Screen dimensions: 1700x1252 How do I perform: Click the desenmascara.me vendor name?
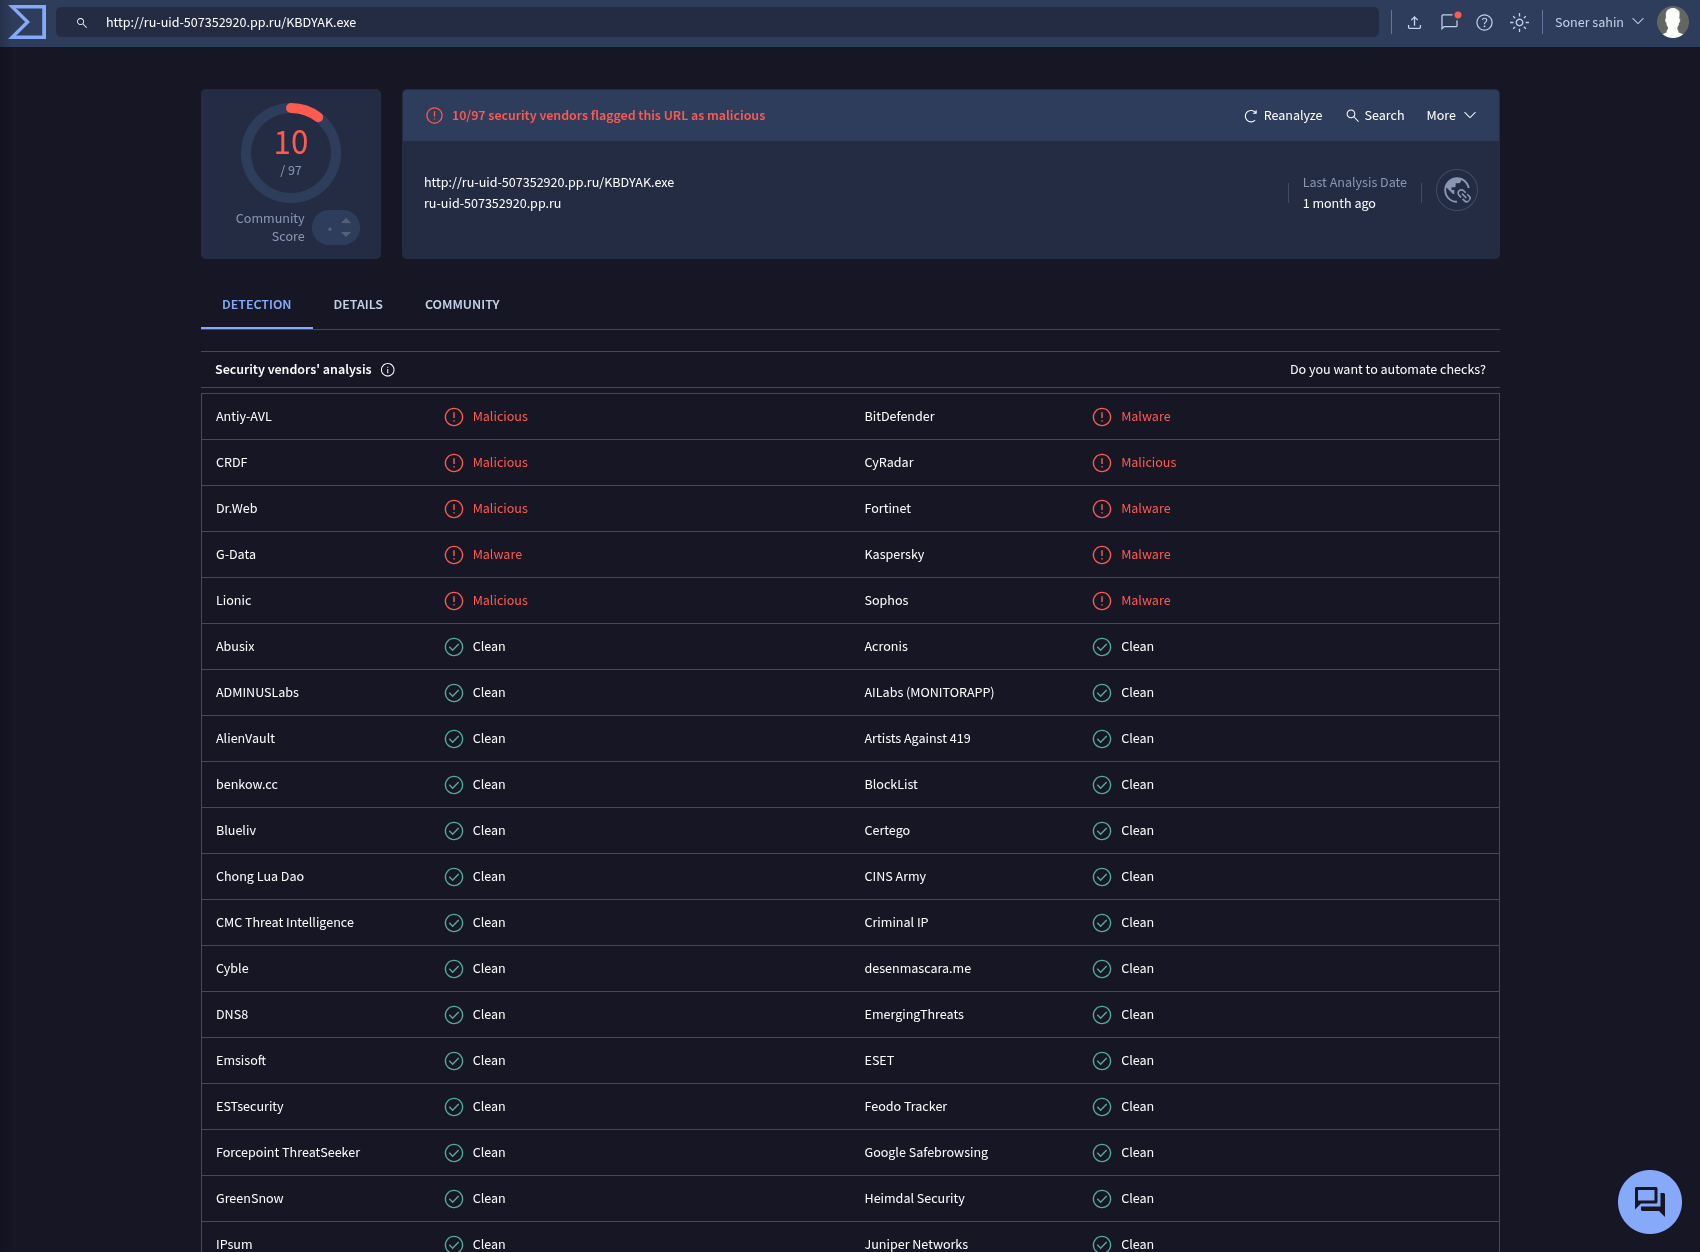click(917, 968)
